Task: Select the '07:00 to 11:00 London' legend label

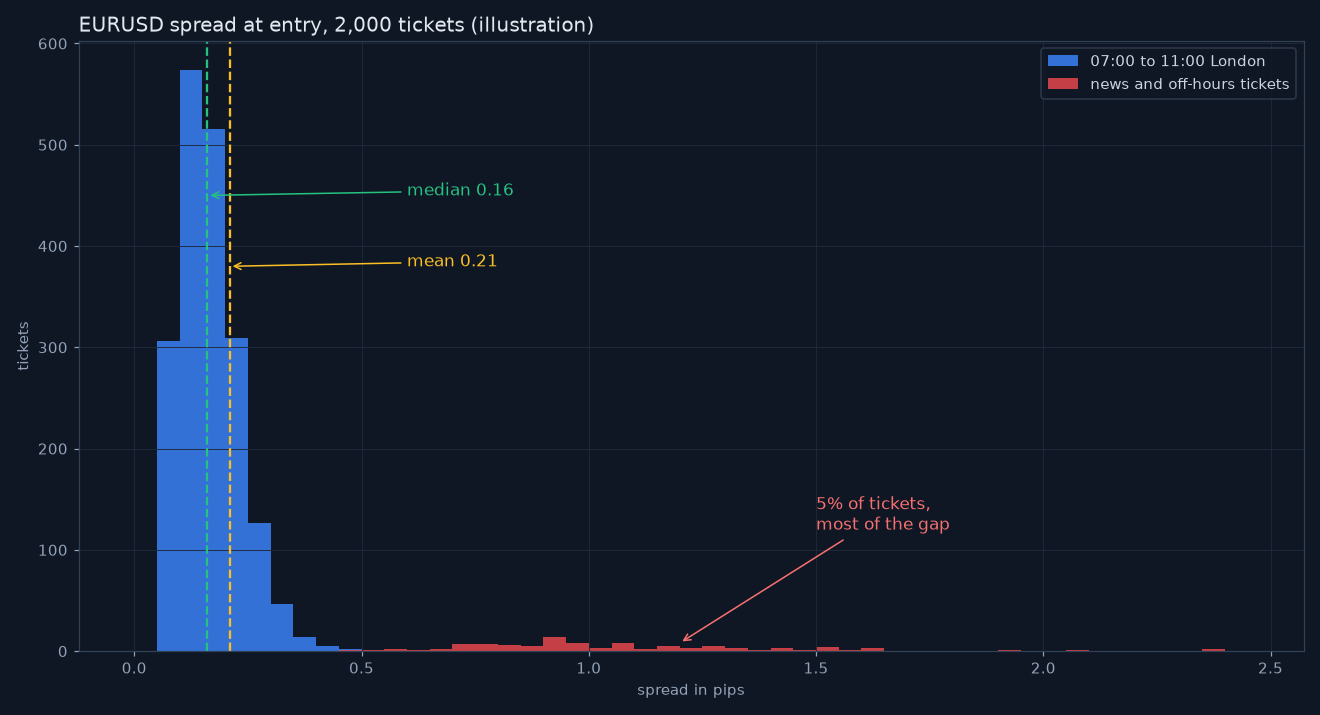Action: click(1177, 61)
